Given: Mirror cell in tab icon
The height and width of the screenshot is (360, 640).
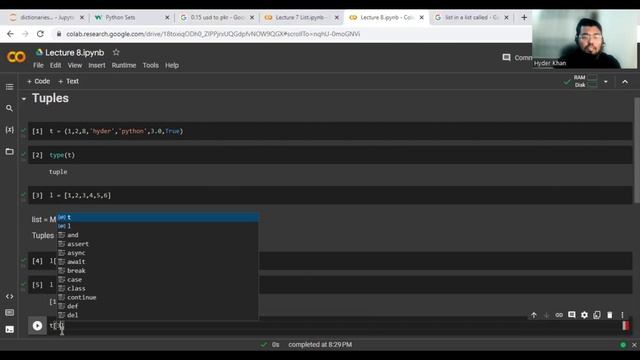Looking at the screenshot, I should [x=597, y=315].
